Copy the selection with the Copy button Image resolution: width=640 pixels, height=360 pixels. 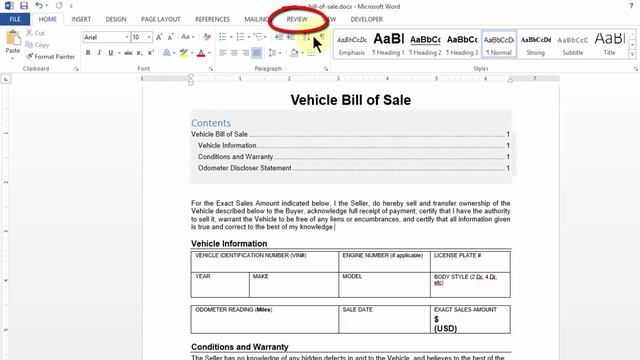pyautogui.click(x=37, y=45)
